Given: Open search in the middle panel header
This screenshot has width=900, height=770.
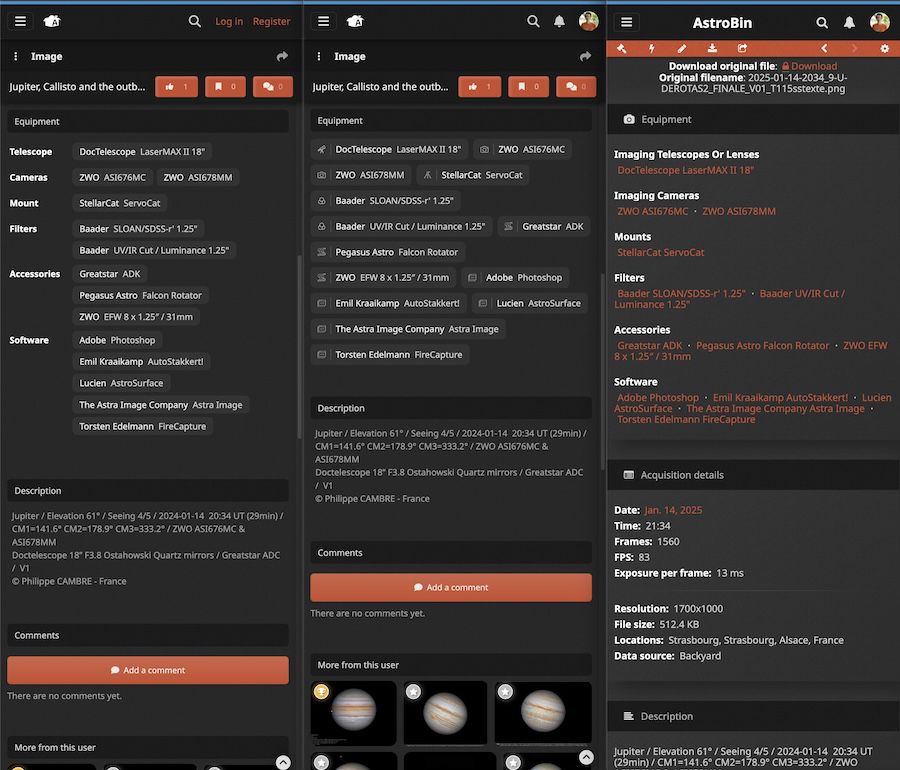Looking at the screenshot, I should 533,21.
